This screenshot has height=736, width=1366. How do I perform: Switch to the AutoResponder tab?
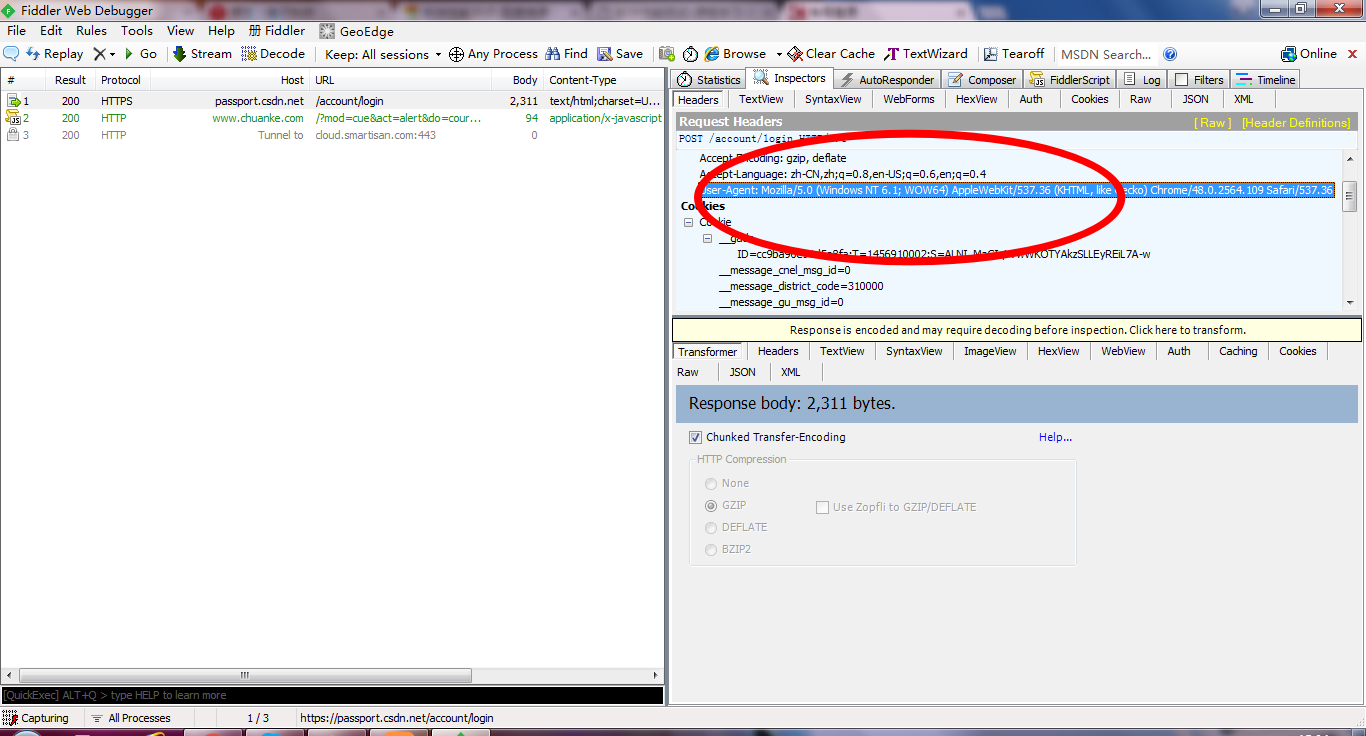coord(886,79)
